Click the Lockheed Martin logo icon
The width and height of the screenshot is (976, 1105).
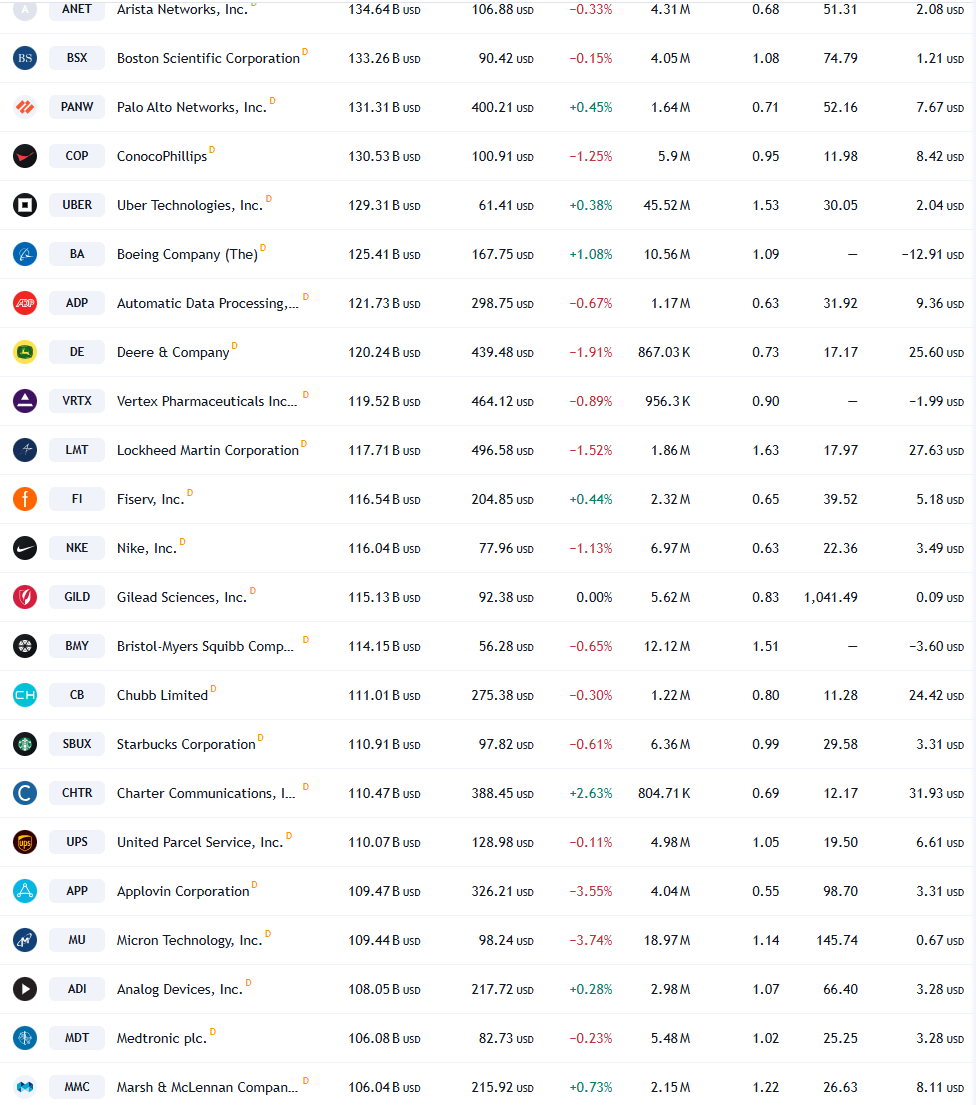click(x=25, y=450)
